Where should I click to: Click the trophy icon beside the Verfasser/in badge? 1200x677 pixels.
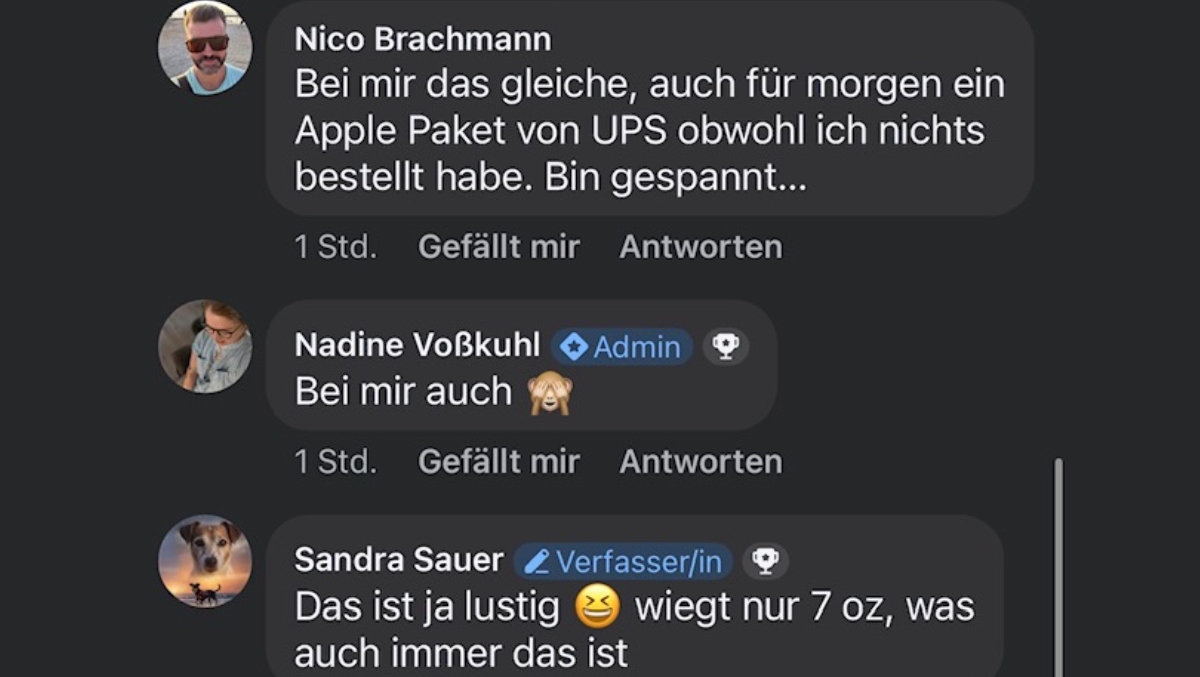(765, 562)
